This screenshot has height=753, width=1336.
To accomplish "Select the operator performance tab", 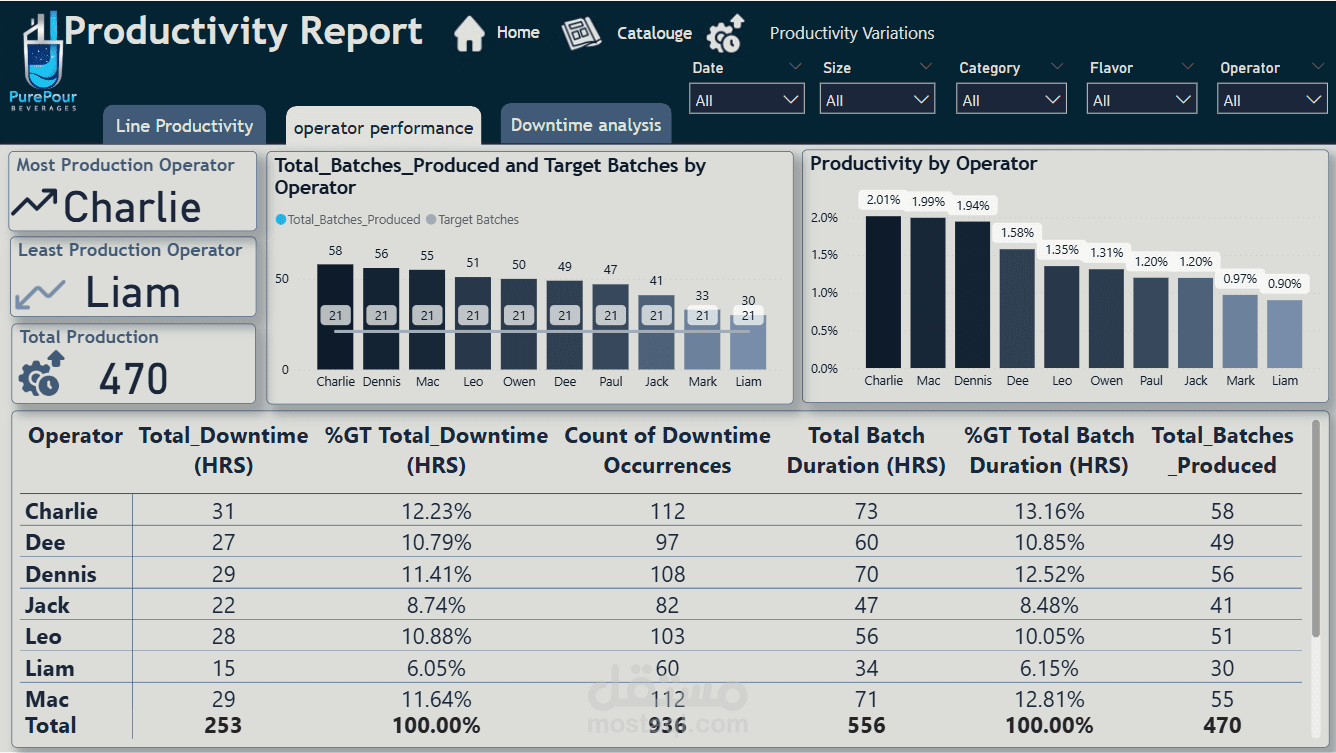I will 383,128.
